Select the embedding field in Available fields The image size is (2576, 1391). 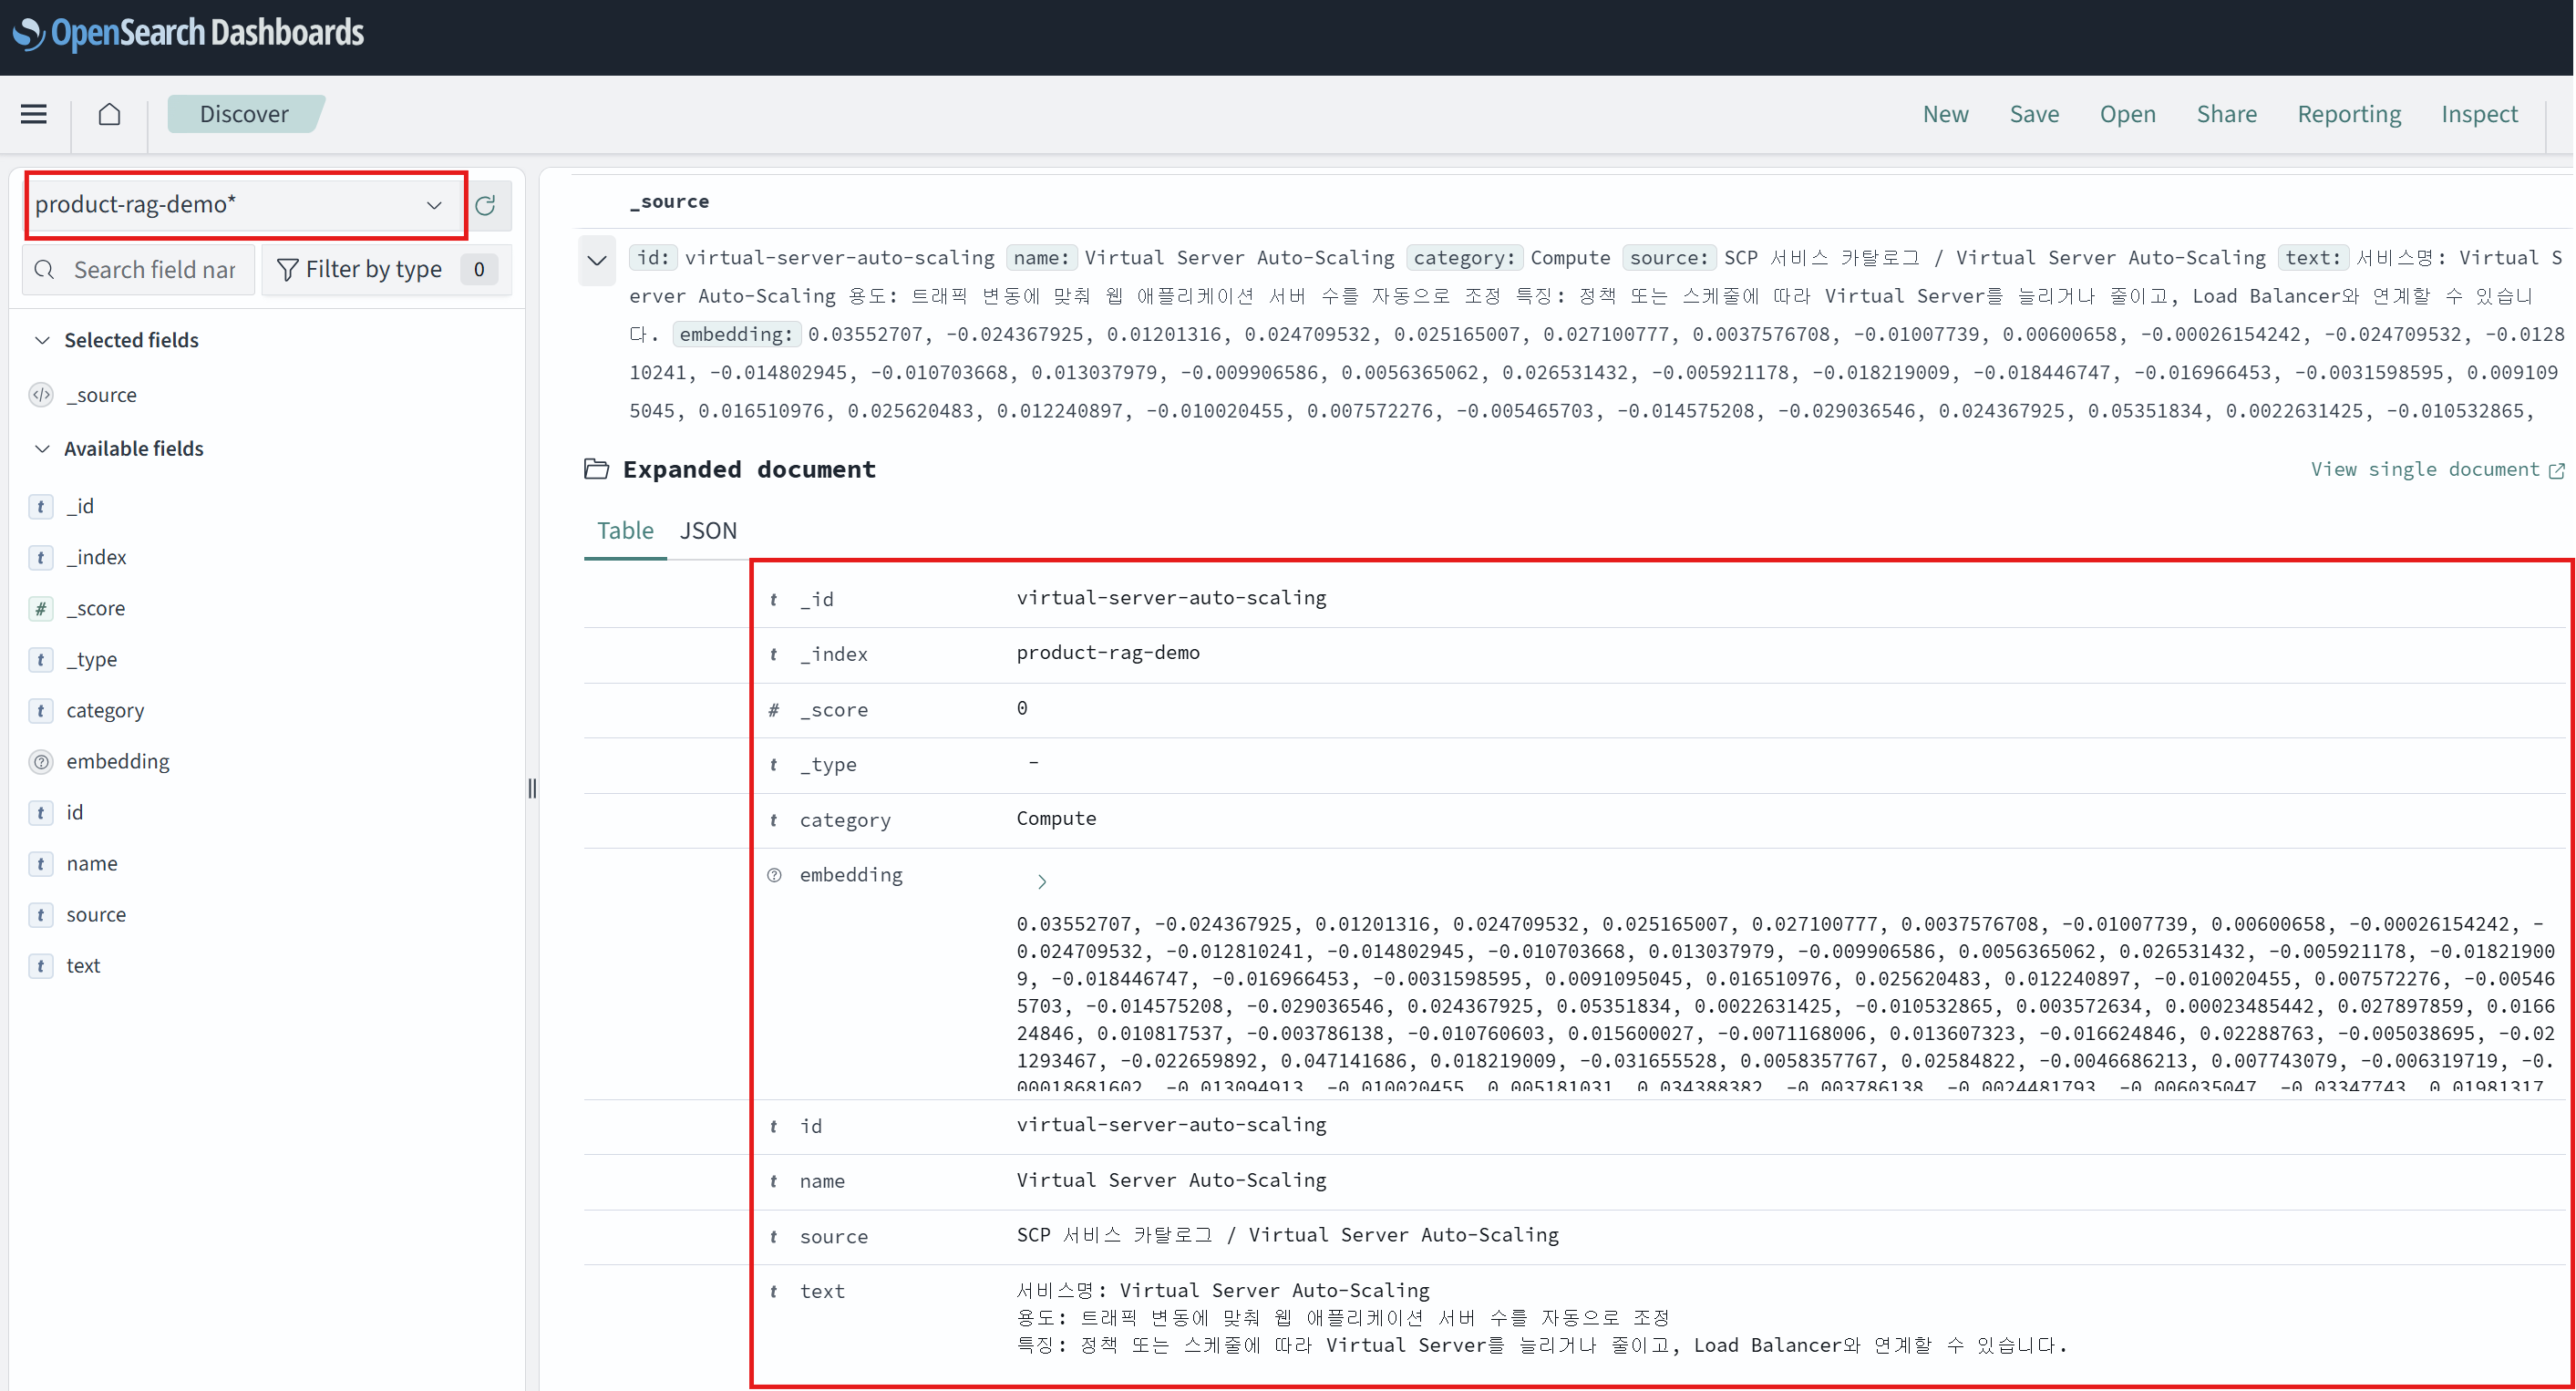(x=118, y=762)
